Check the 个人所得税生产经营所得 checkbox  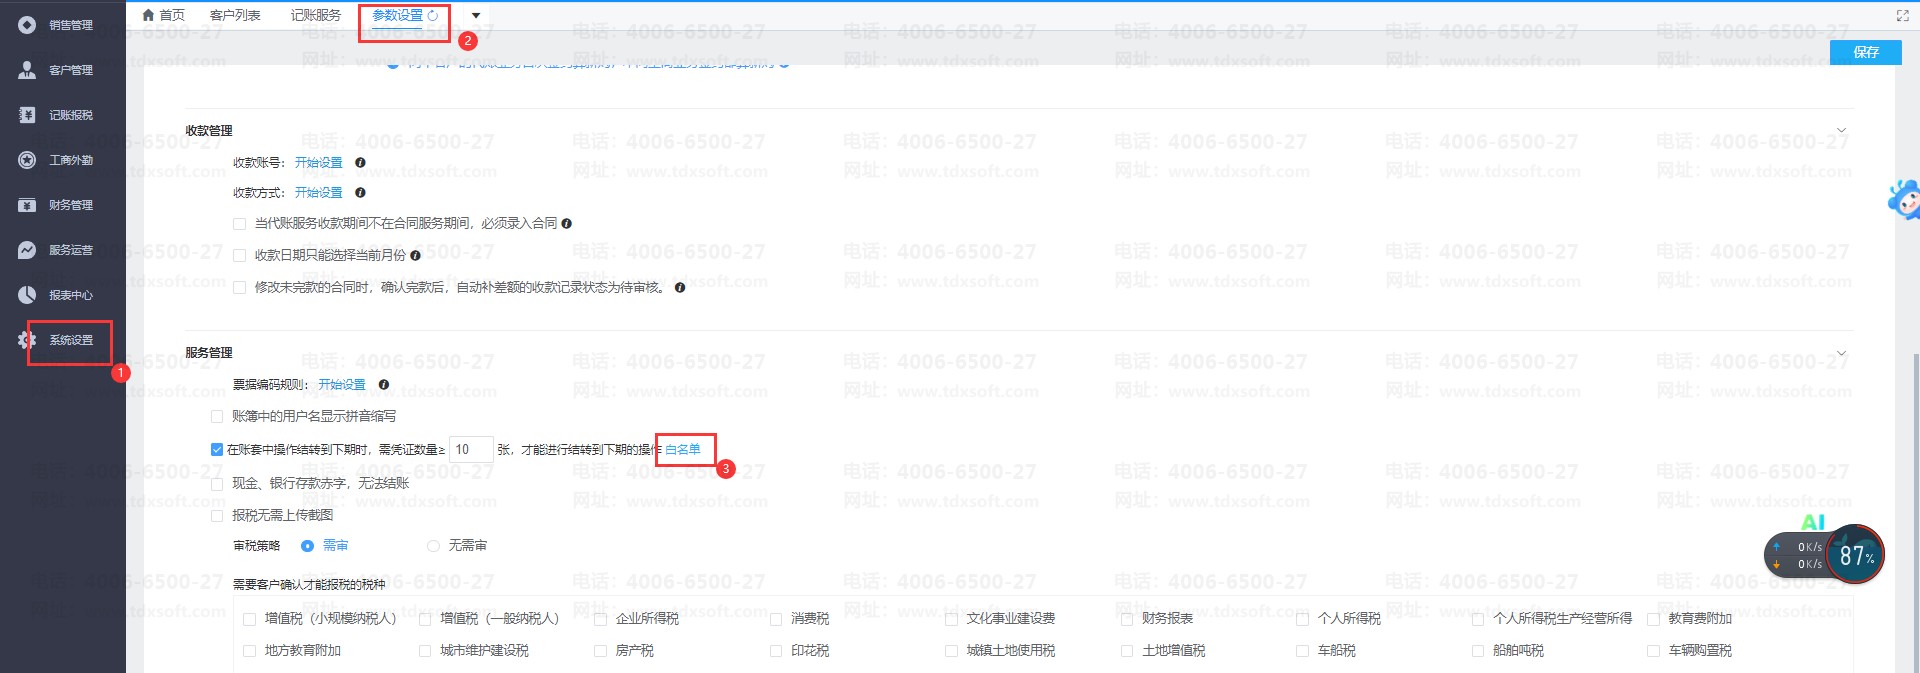point(1478,619)
